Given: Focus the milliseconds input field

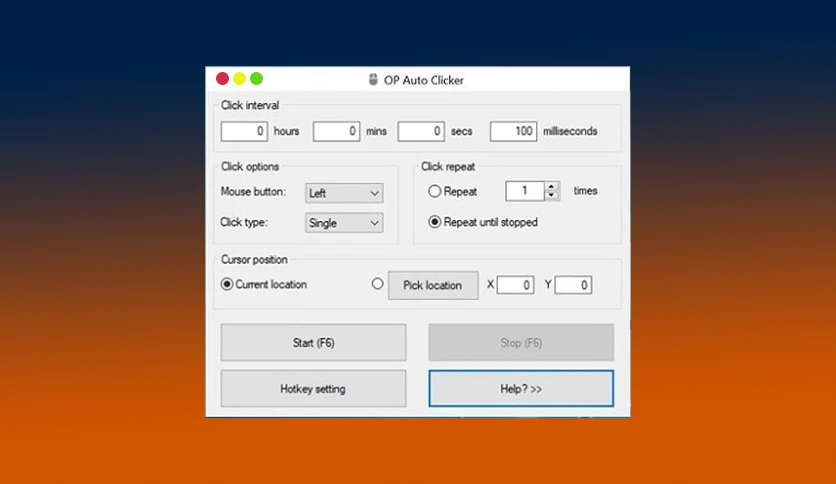Looking at the screenshot, I should 513,131.
